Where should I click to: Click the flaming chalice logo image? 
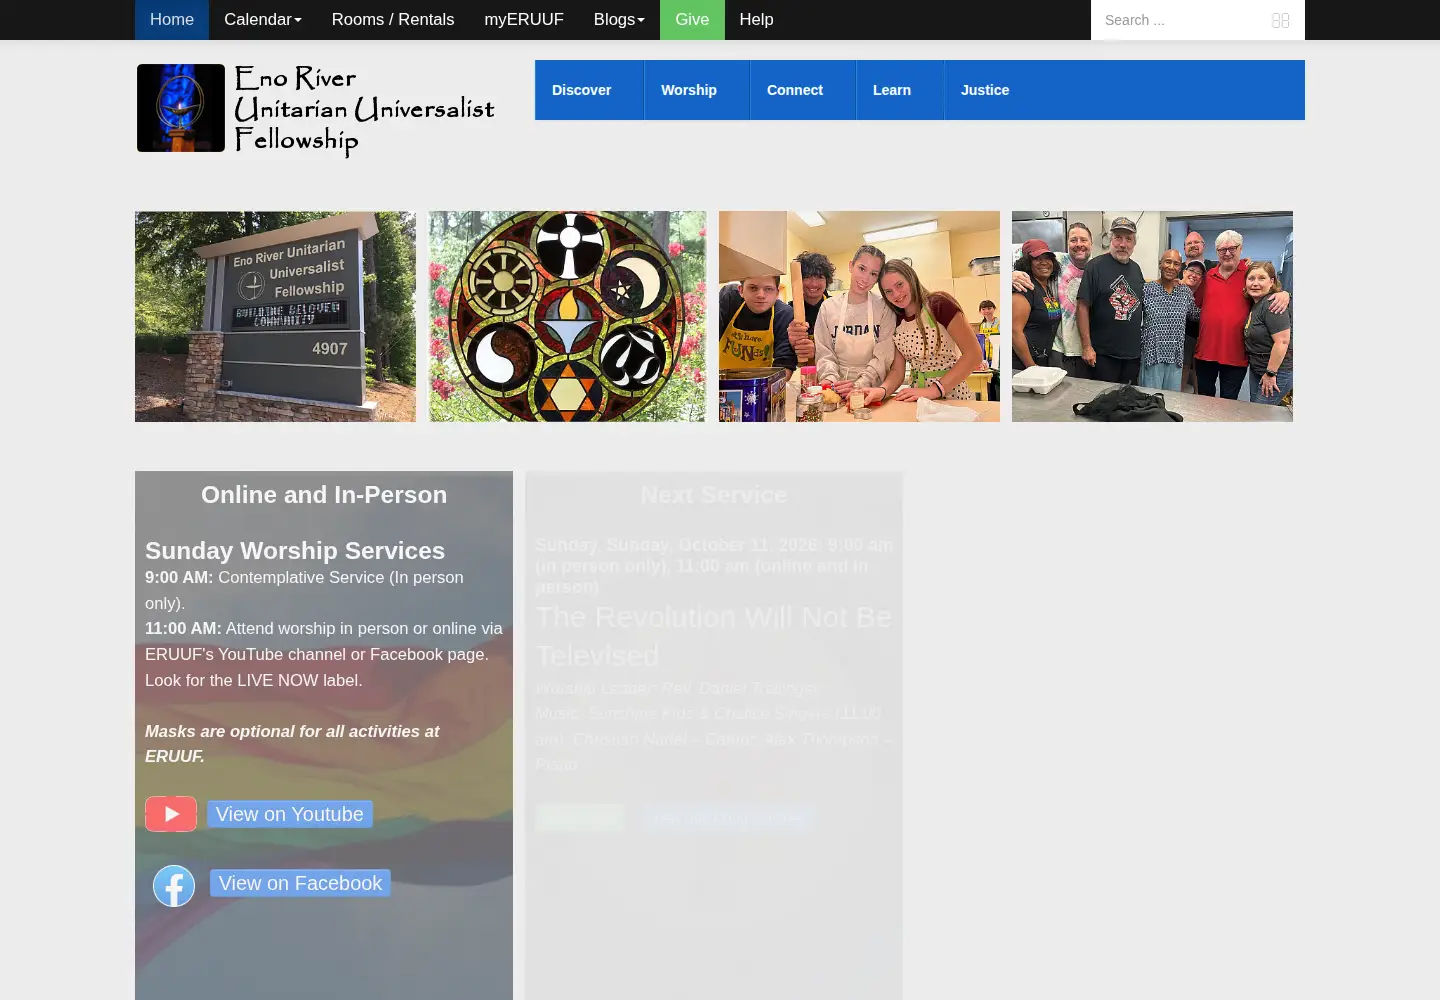tap(181, 108)
